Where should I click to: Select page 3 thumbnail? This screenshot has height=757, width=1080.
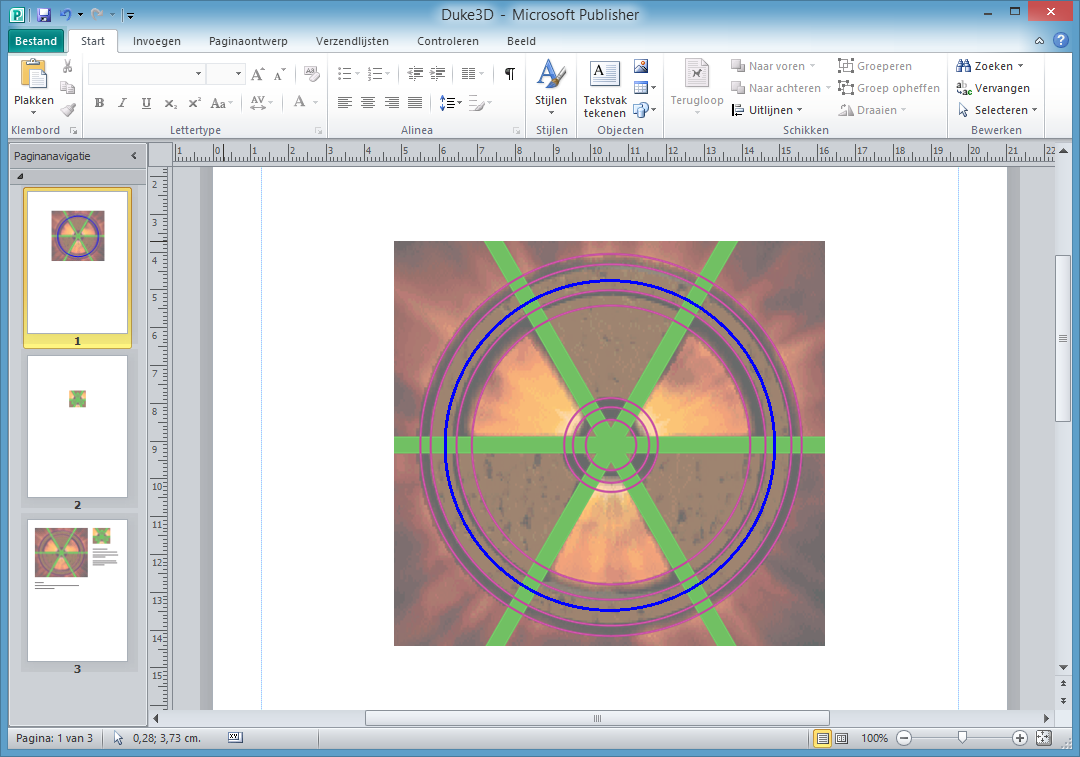(x=77, y=590)
